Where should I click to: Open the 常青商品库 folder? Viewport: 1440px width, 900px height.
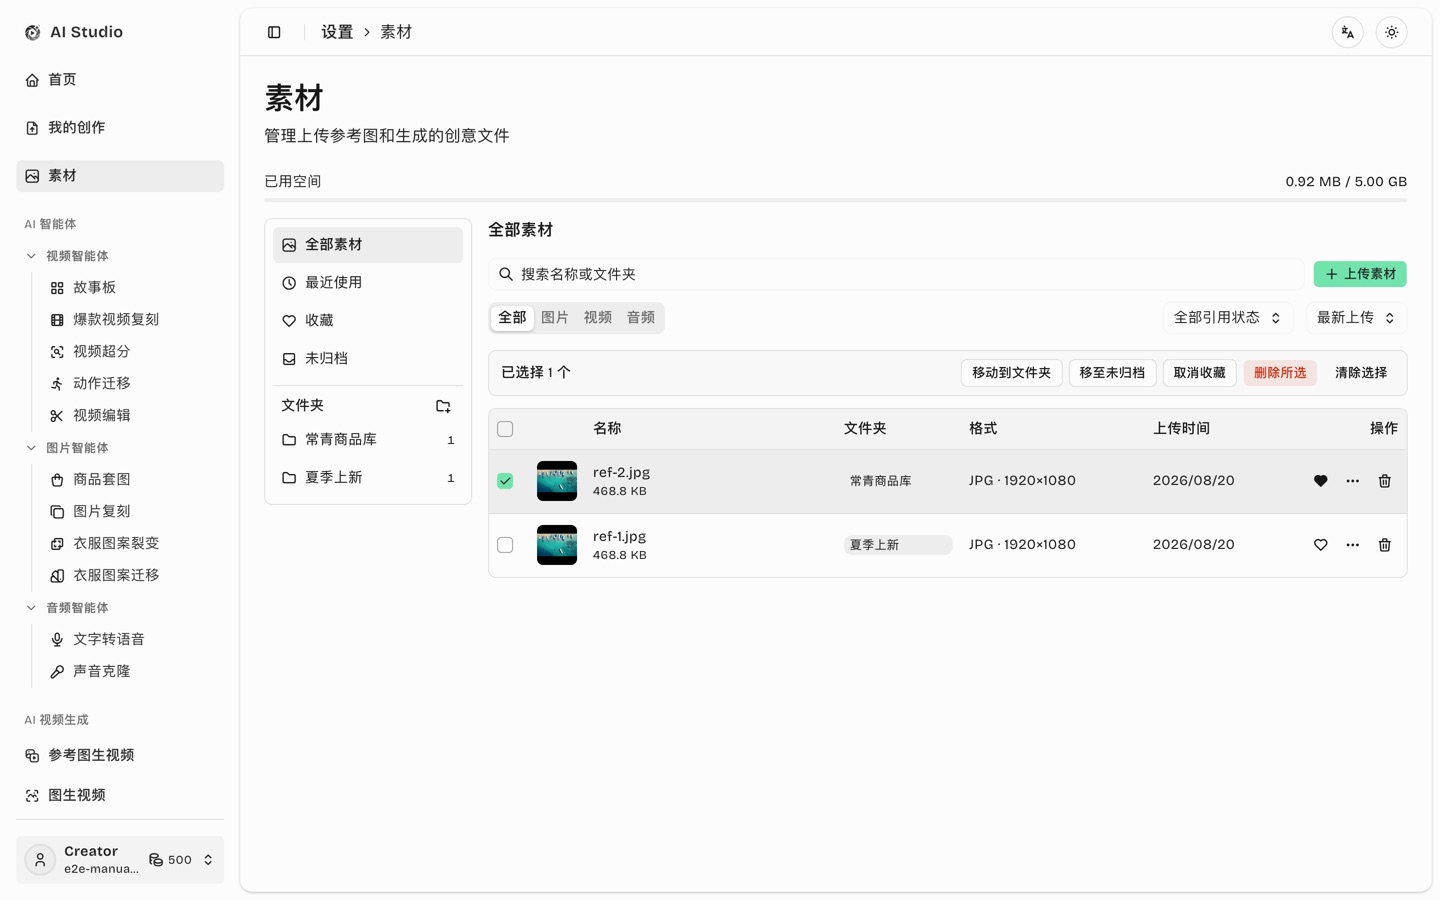tap(368, 440)
